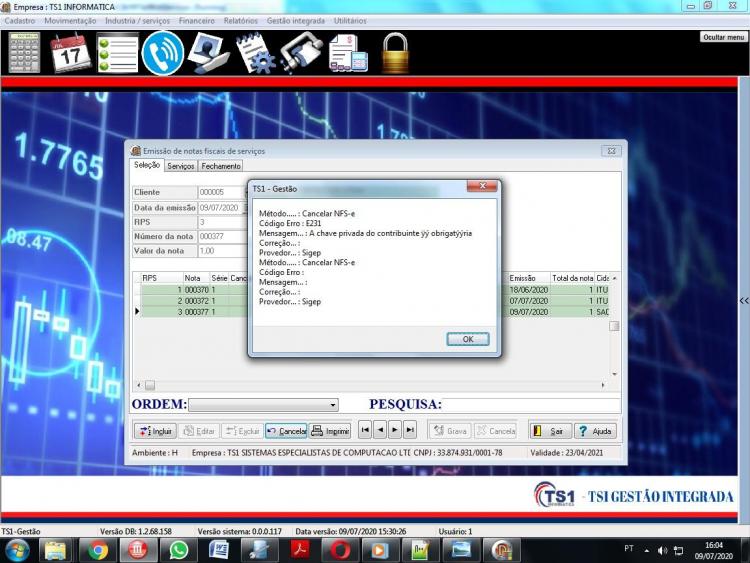Open Google Chrome from taskbar
This screenshot has width=750, height=563.
(x=98, y=551)
